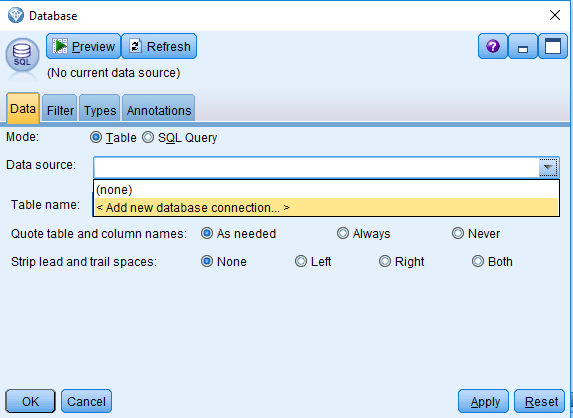
Task: Click the Apply button
Action: 483,402
